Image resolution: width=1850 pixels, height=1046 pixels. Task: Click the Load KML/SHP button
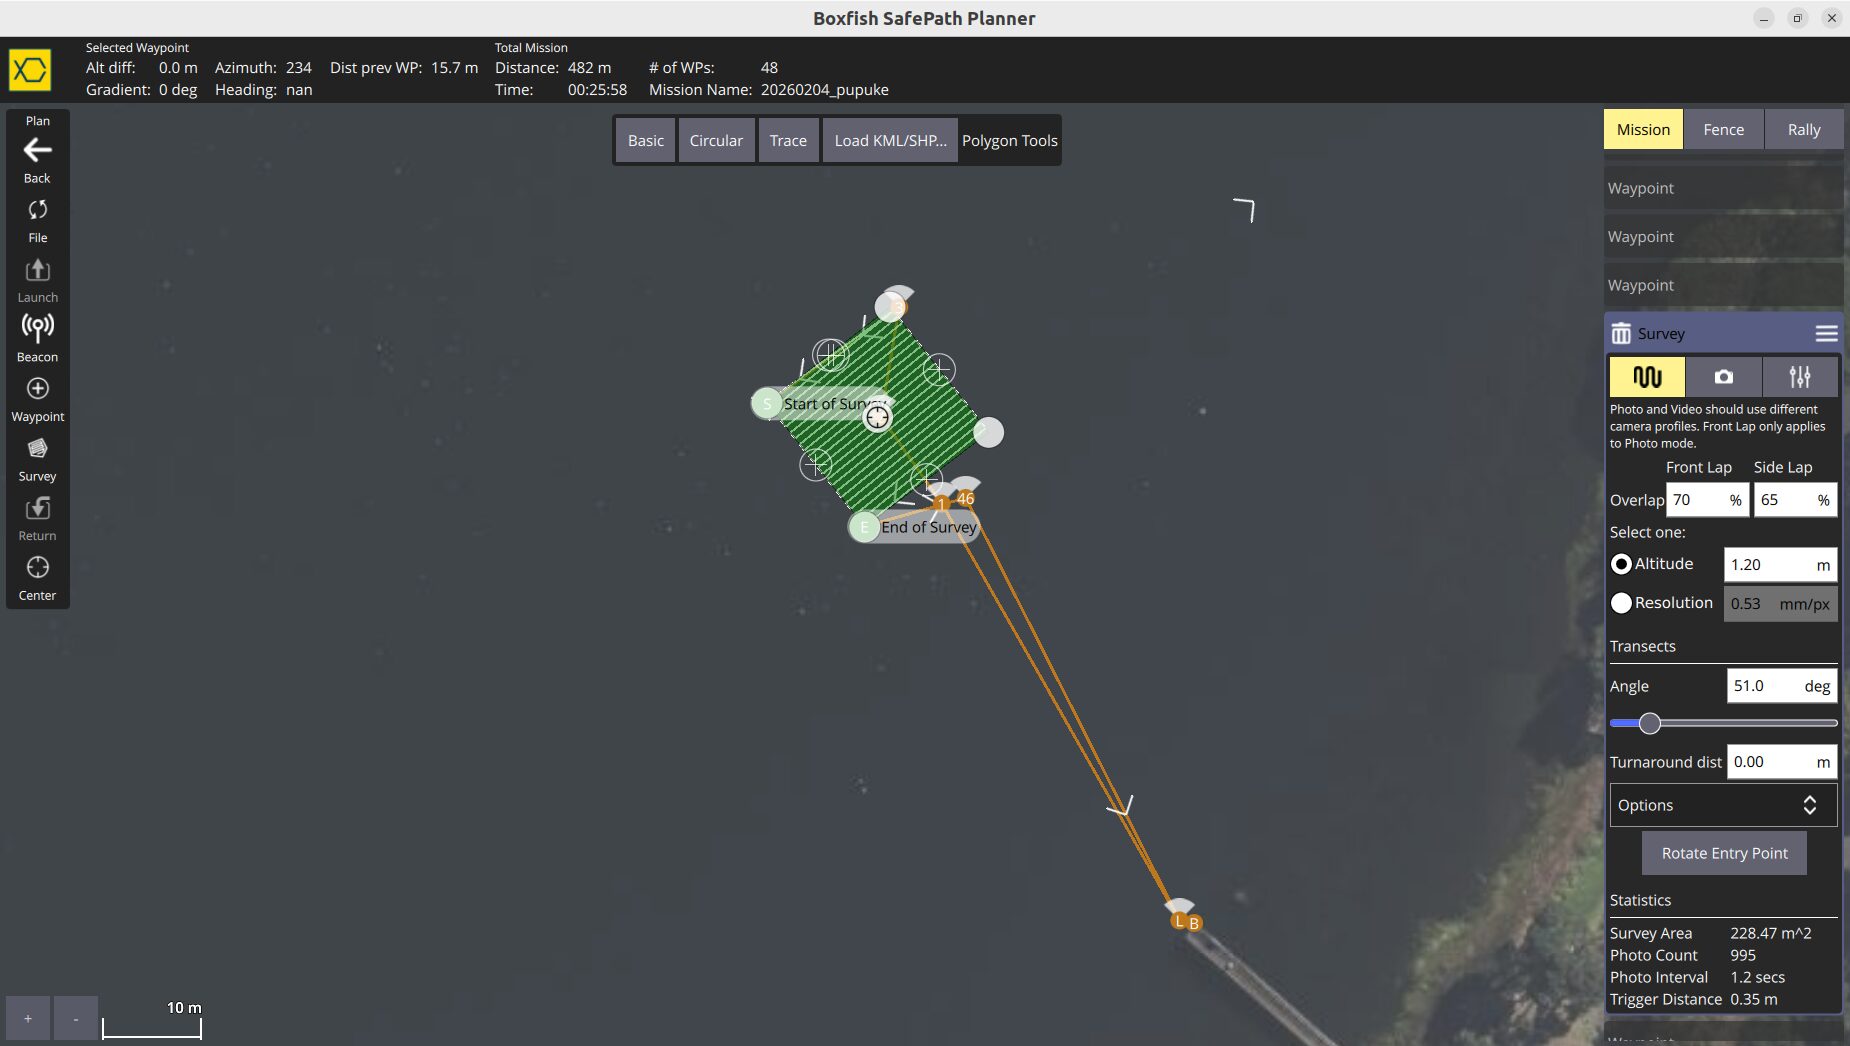click(890, 140)
